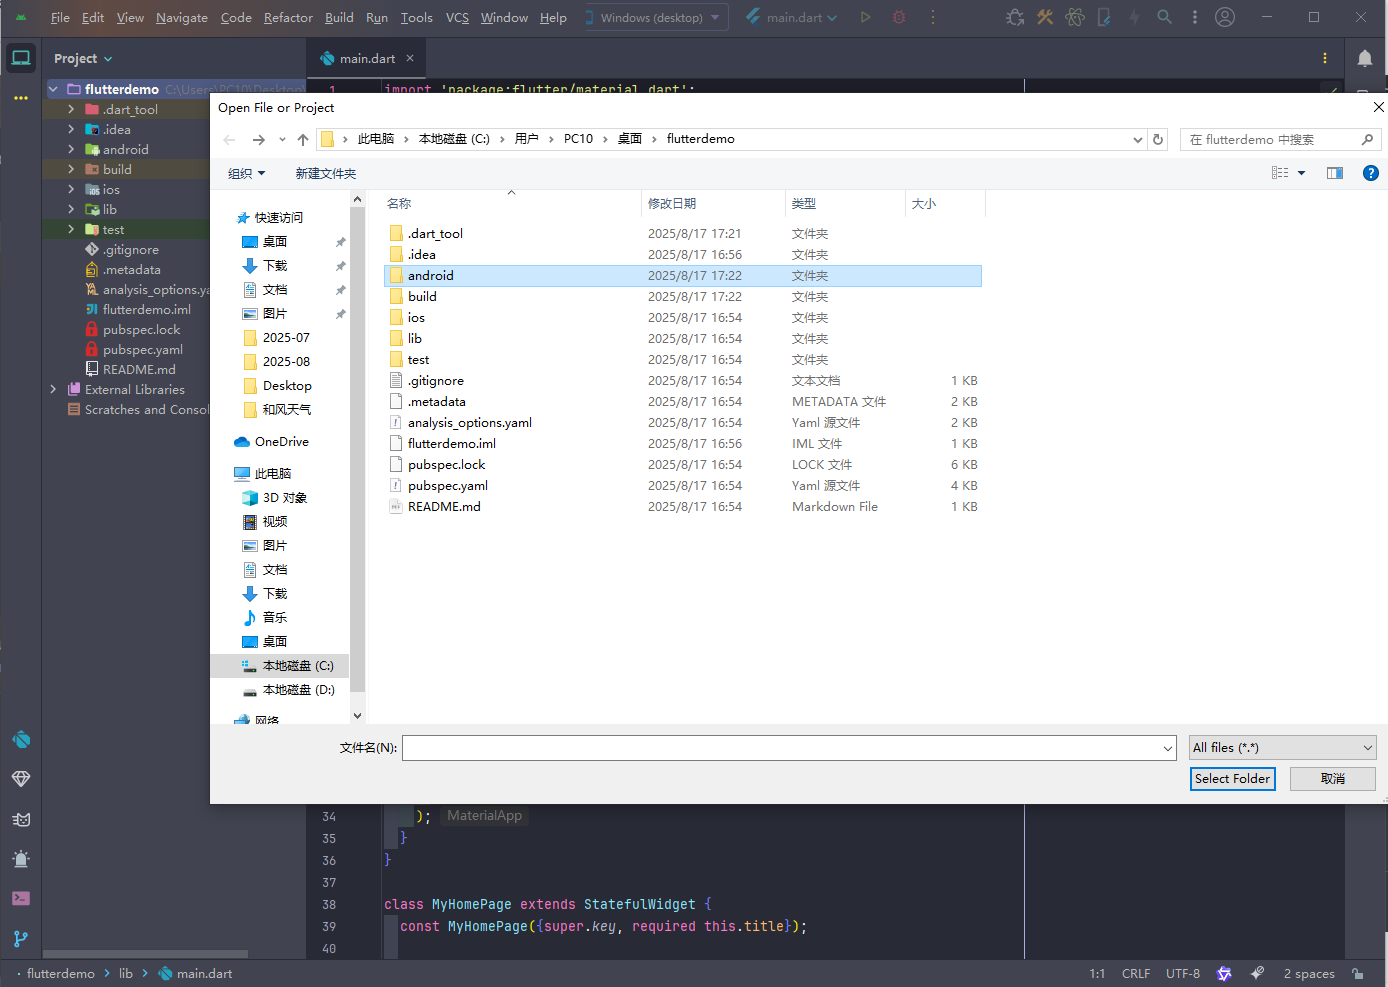The width and height of the screenshot is (1388, 987).
Task: Click the Terminal tool window icon
Action: [x=21, y=898]
